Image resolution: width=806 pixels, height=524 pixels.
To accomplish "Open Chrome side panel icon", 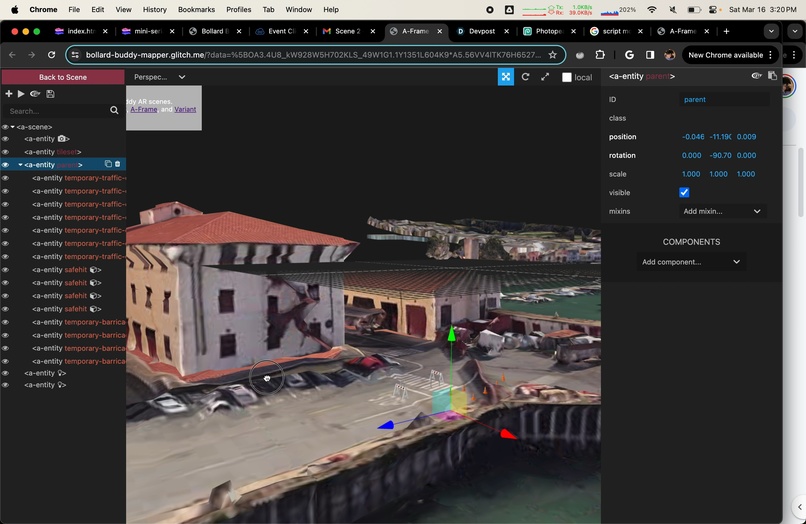I will point(650,55).
